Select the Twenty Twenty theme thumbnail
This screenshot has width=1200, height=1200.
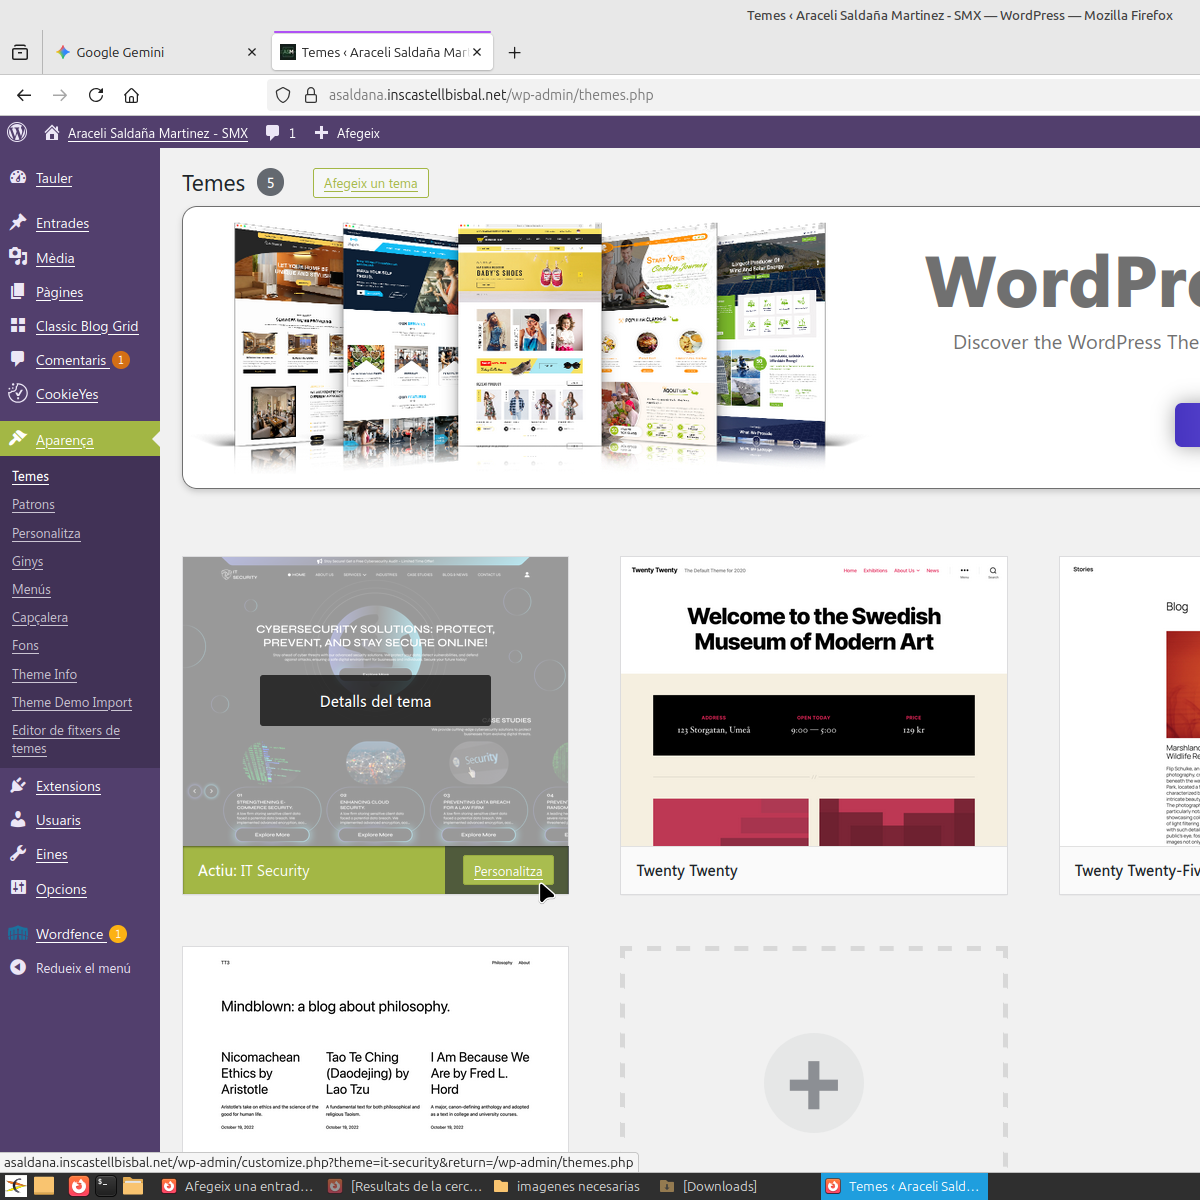click(813, 702)
